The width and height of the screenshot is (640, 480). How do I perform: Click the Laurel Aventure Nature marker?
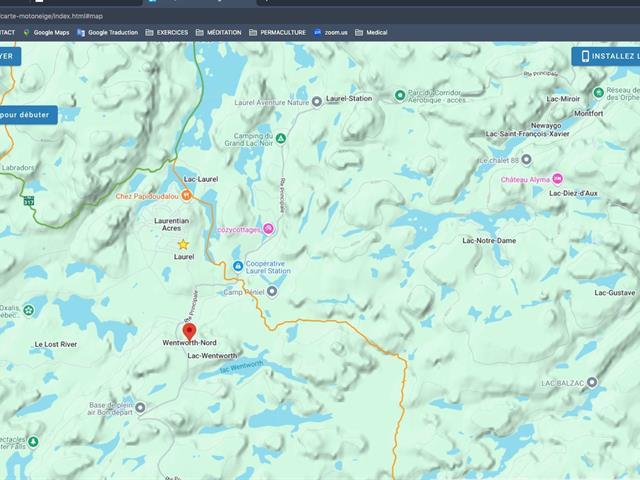point(316,101)
